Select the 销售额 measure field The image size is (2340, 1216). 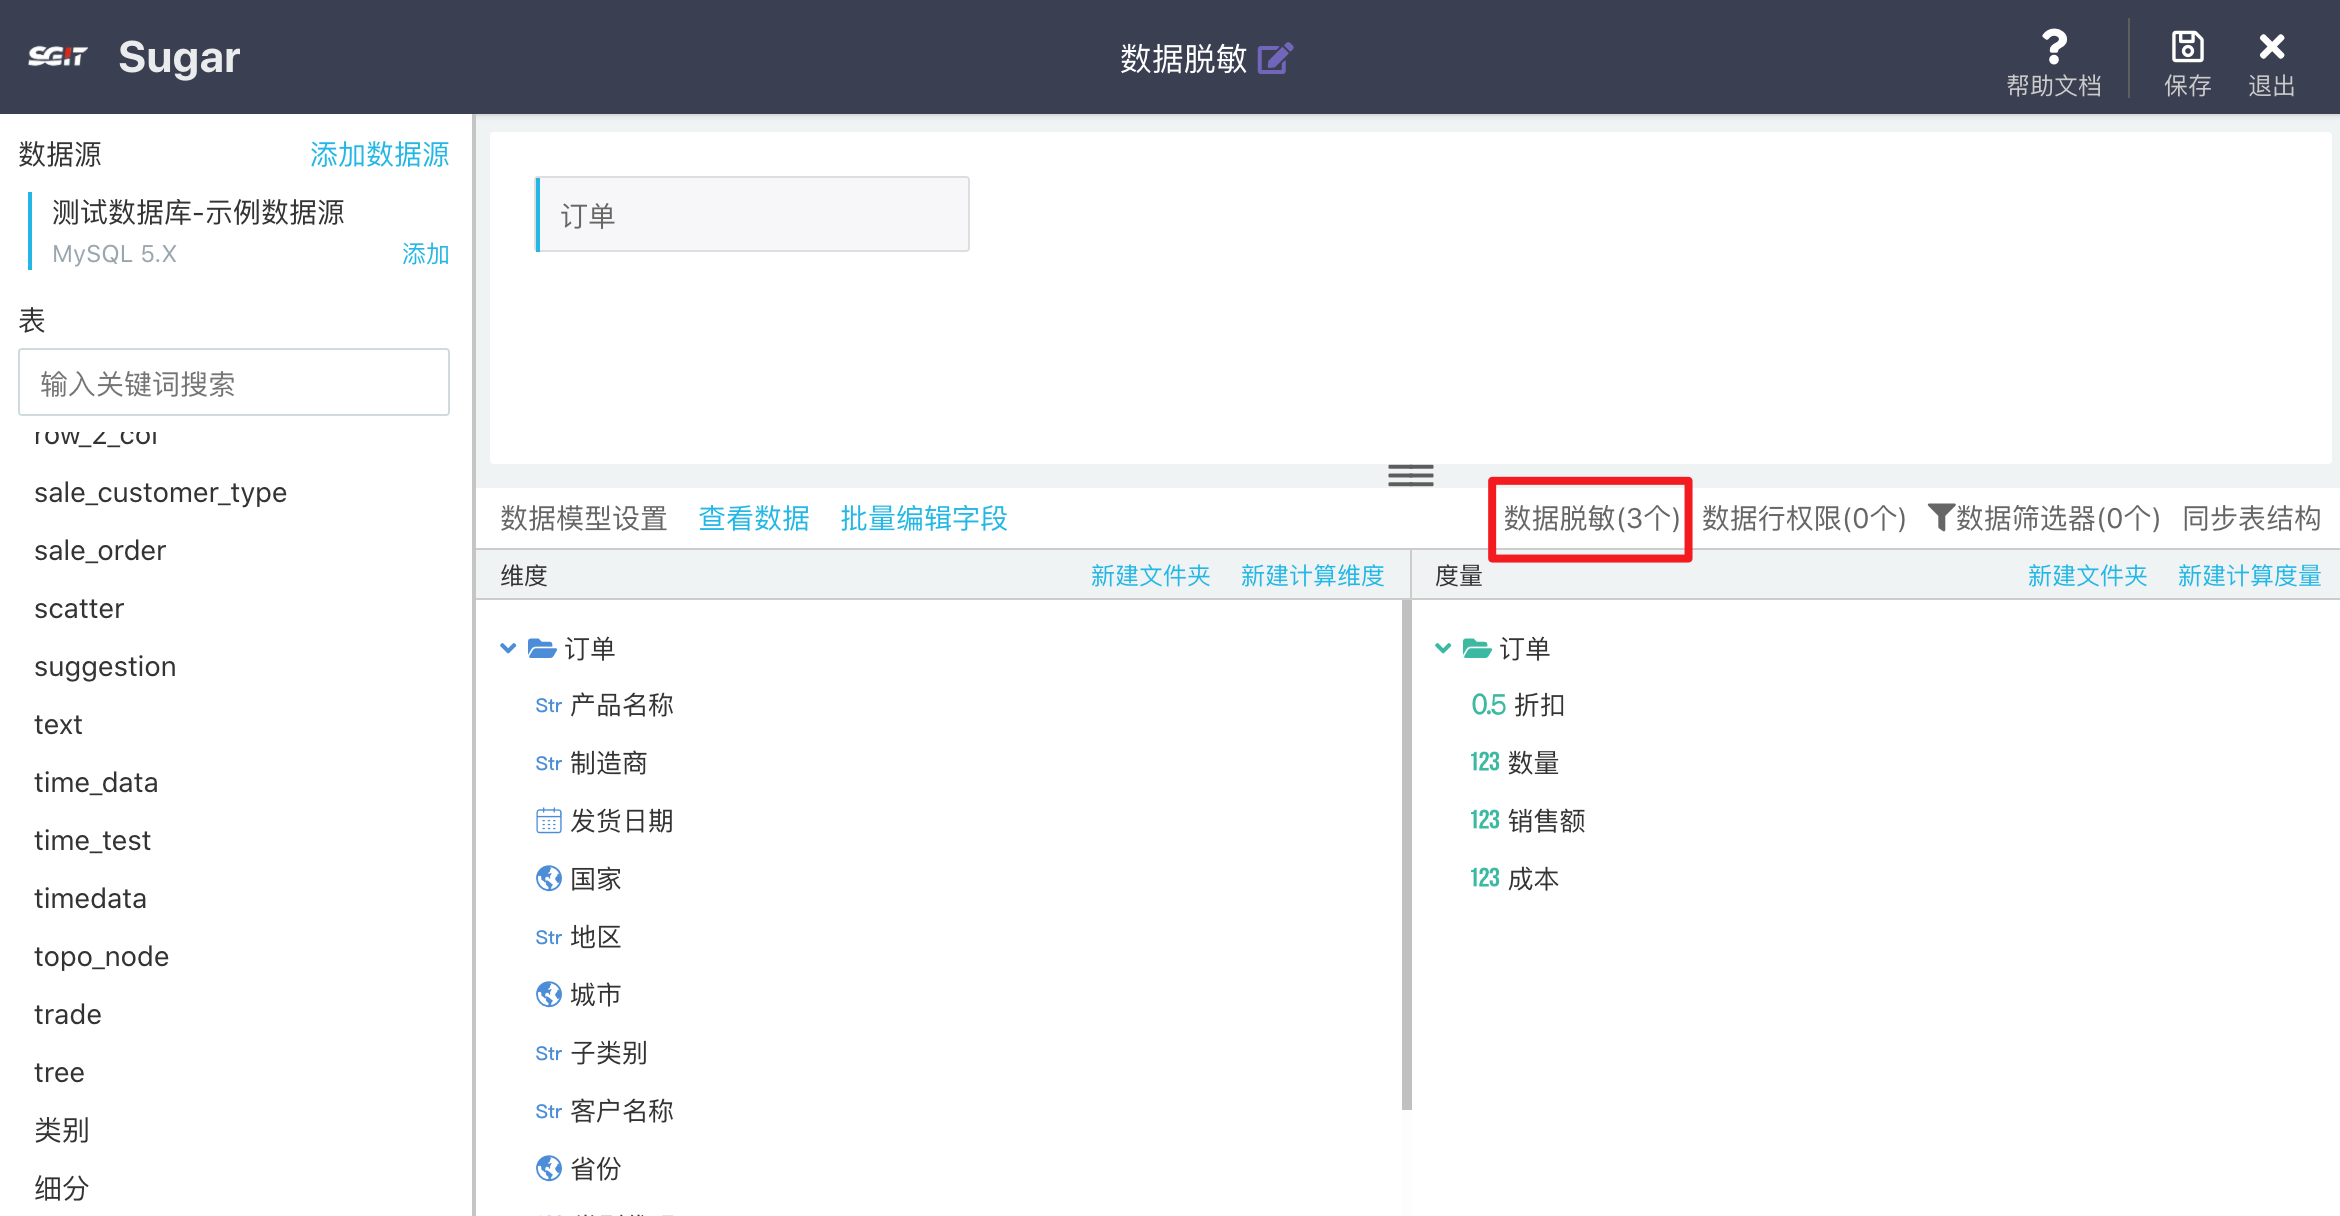click(1546, 821)
